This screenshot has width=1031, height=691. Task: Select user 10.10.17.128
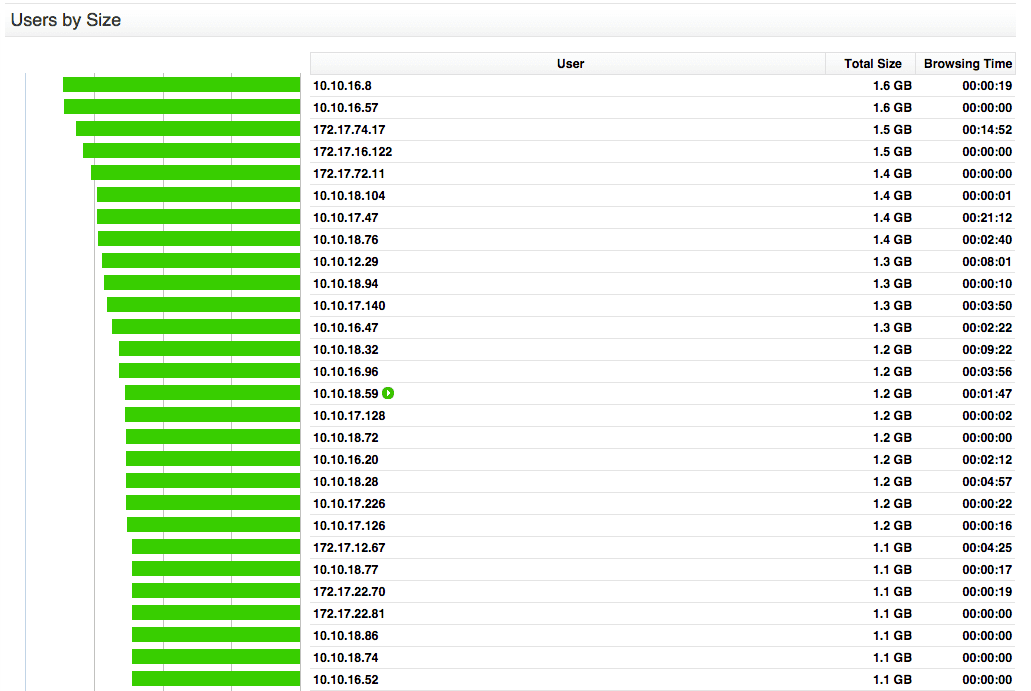coord(349,416)
